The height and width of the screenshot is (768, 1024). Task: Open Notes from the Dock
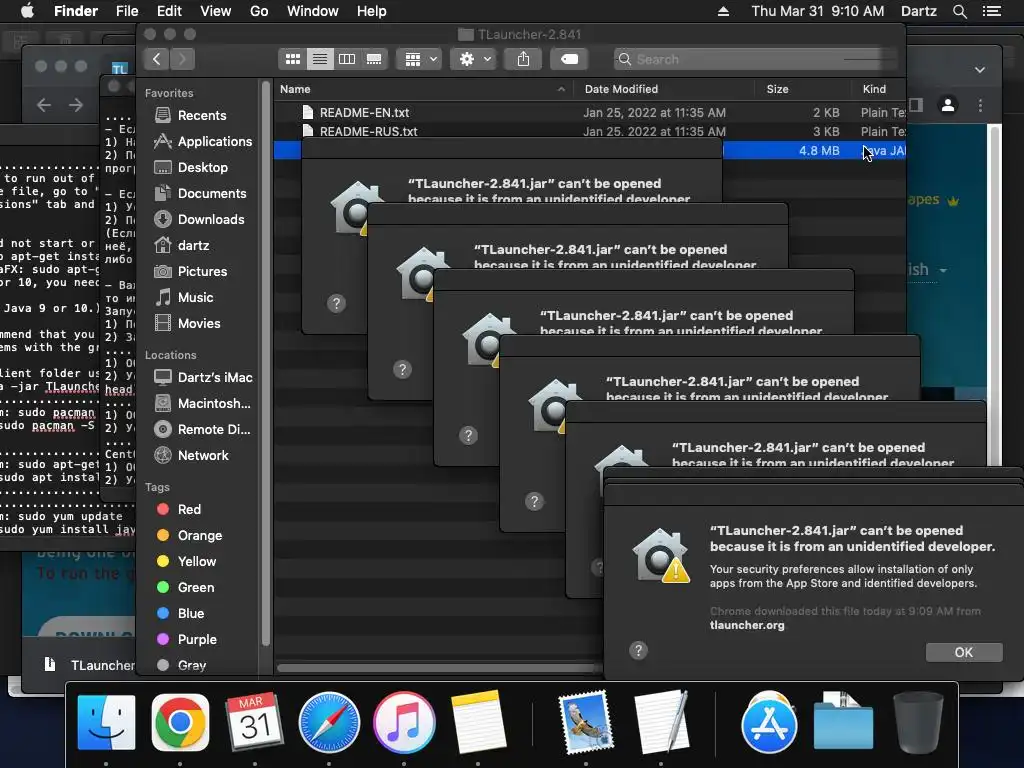pyautogui.click(x=479, y=722)
